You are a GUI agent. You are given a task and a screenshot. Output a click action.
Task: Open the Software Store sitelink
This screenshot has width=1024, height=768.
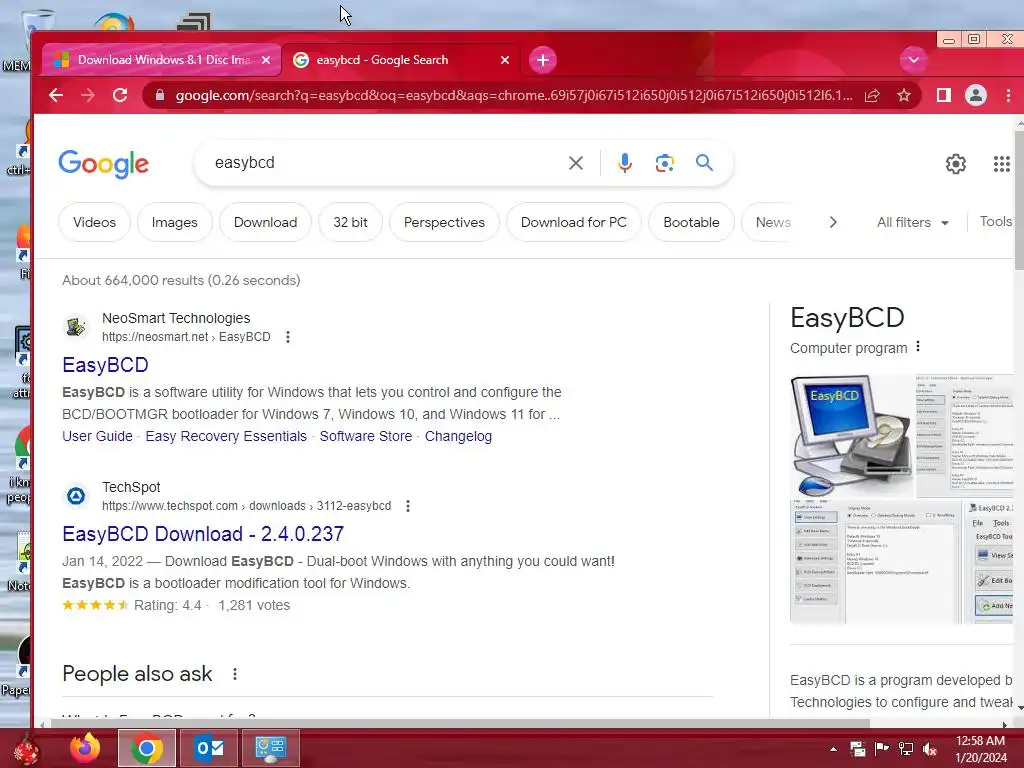366,436
